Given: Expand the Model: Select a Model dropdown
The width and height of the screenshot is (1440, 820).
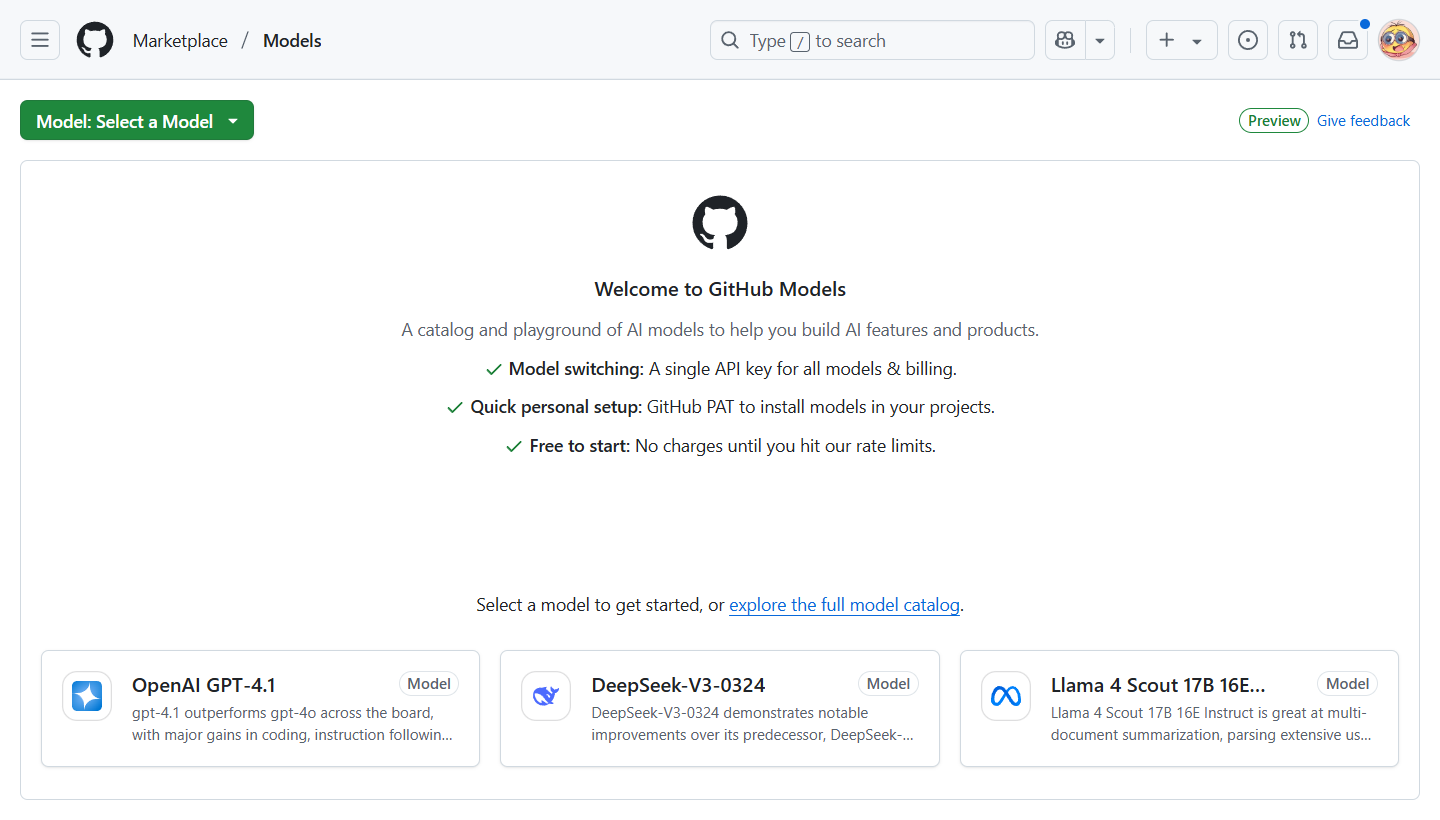Looking at the screenshot, I should pos(137,121).
